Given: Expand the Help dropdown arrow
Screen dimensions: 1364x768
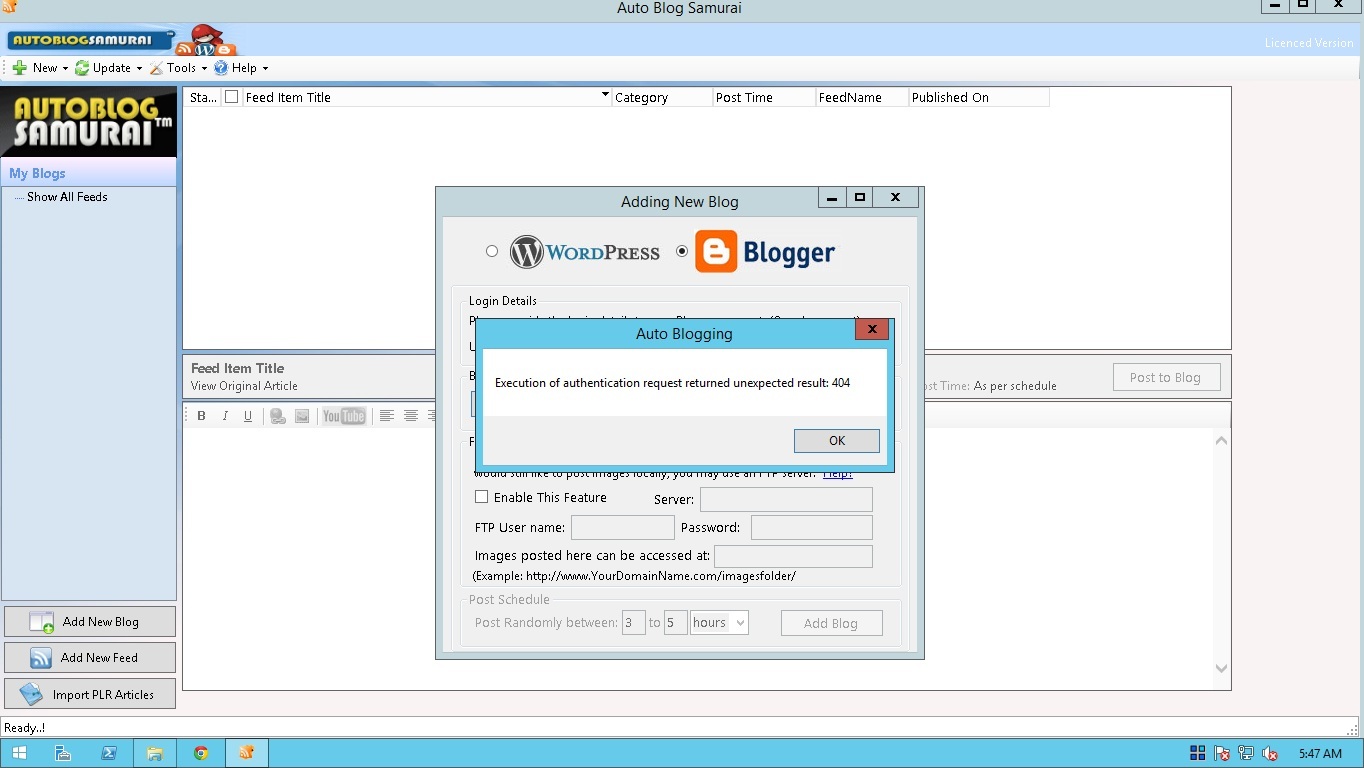Looking at the screenshot, I should click(265, 69).
